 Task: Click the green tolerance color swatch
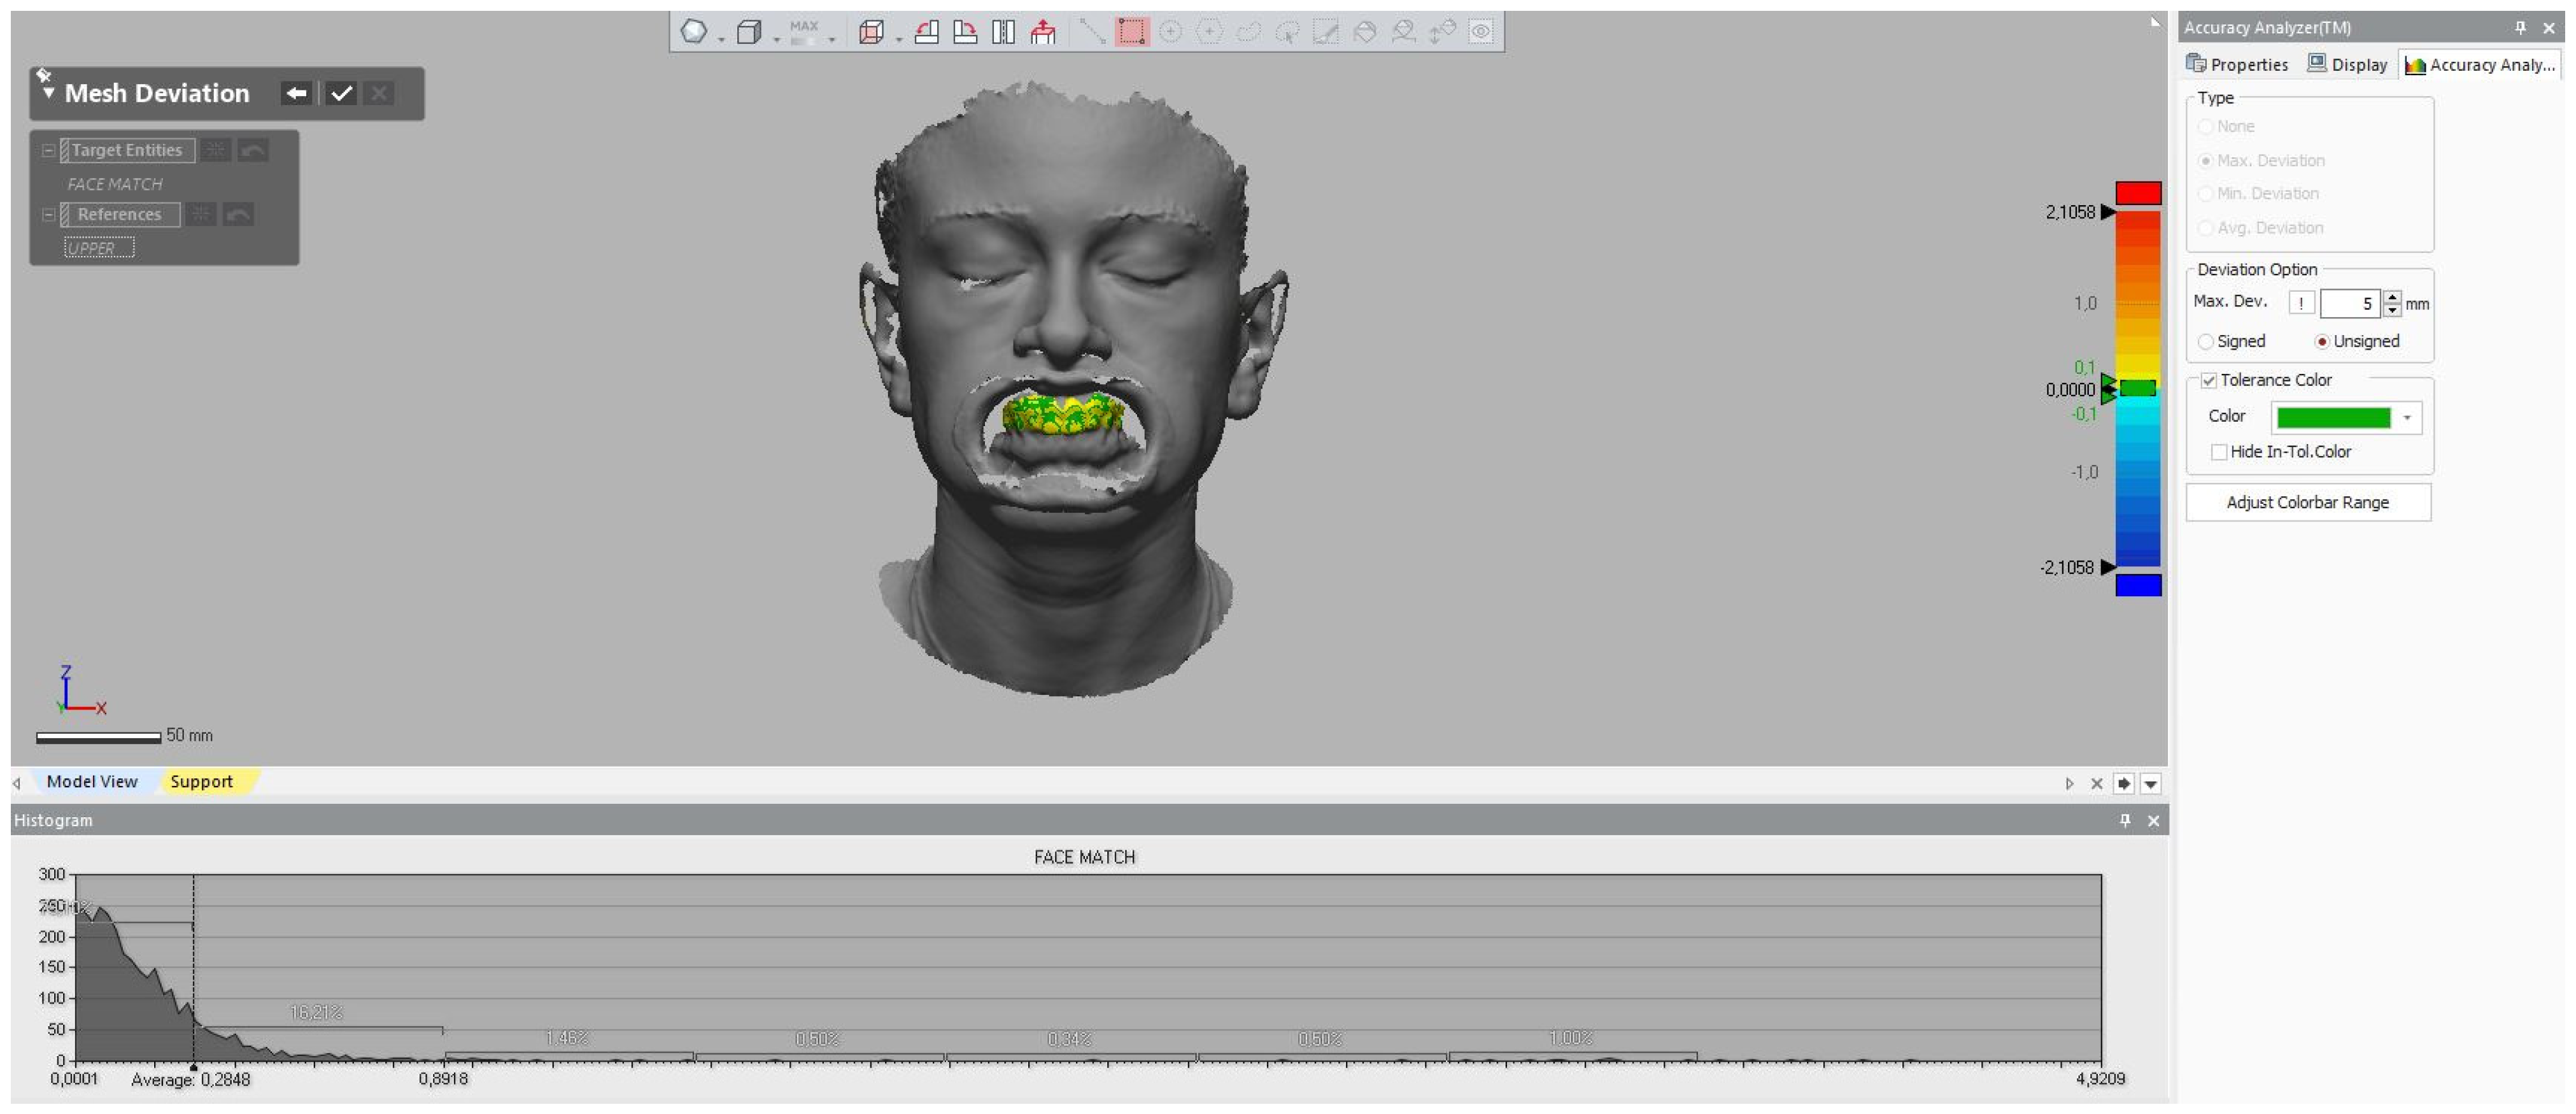click(2333, 418)
